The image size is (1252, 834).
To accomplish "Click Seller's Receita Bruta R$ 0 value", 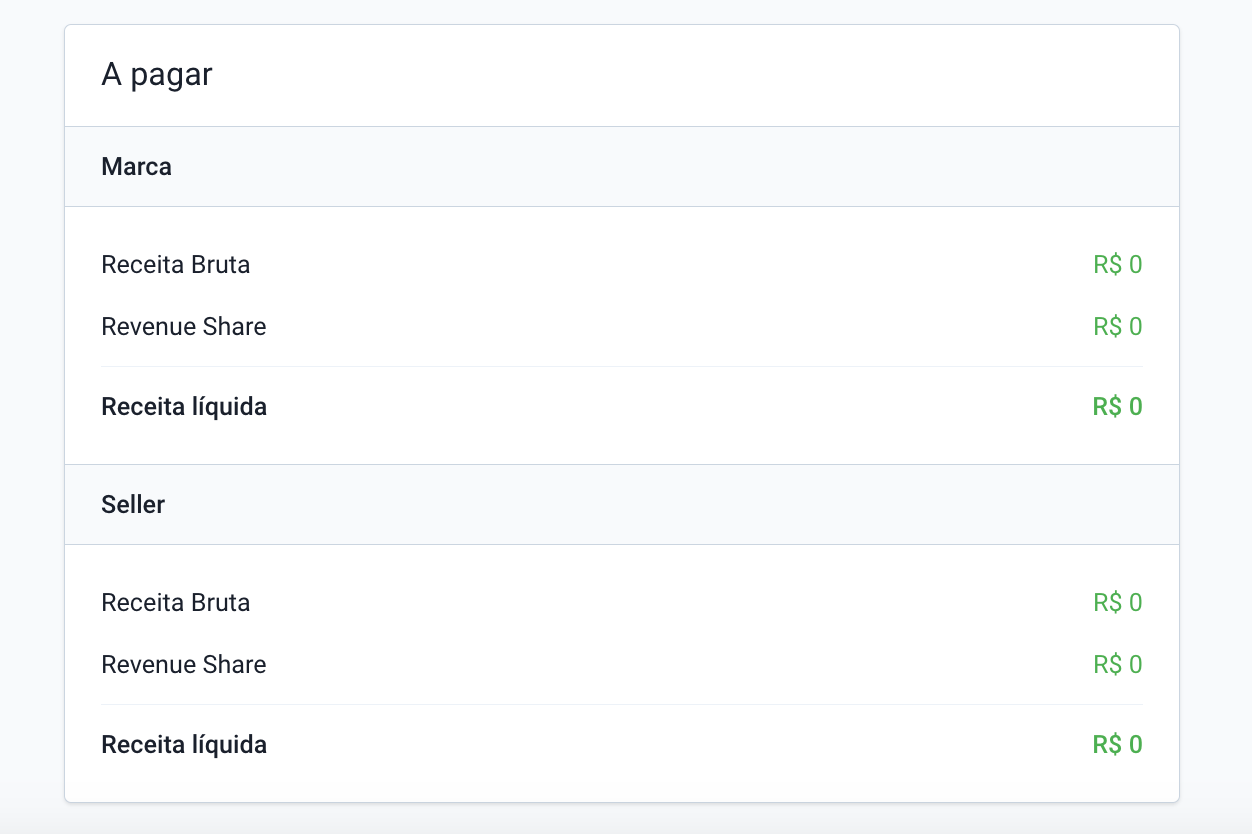I will point(1117,603).
